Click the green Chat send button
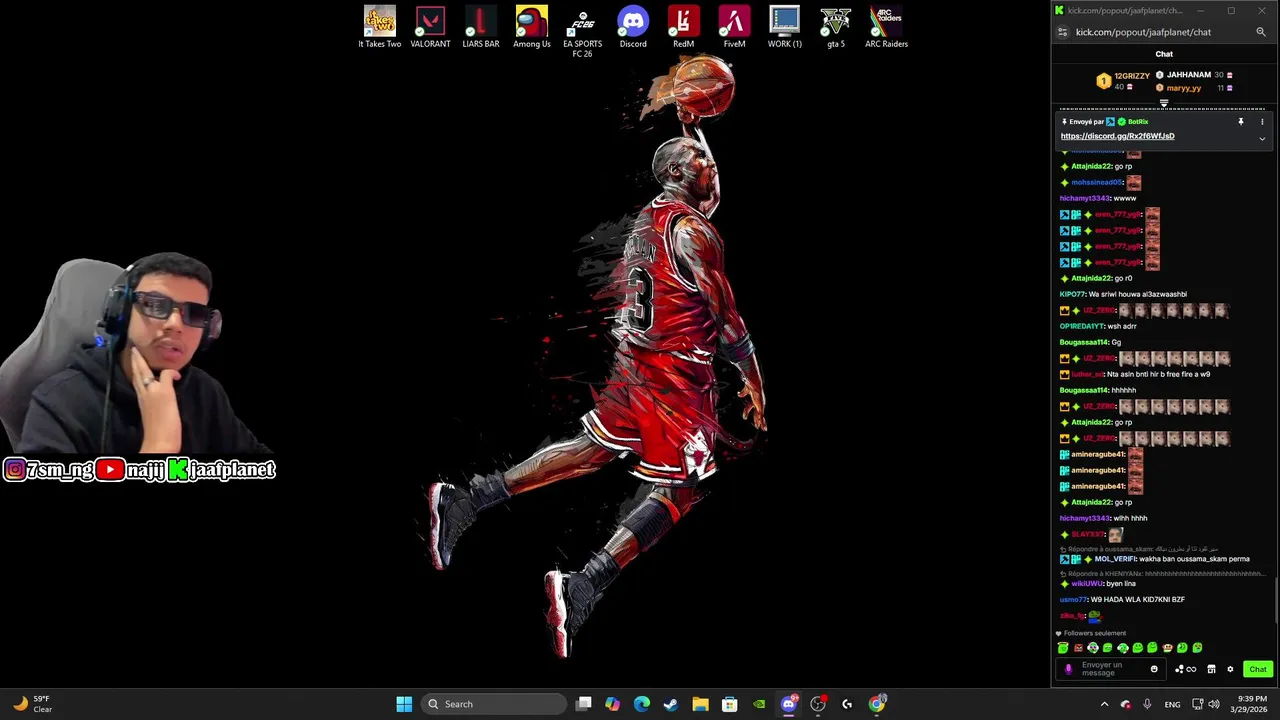This screenshot has width=1280, height=720. click(1257, 669)
